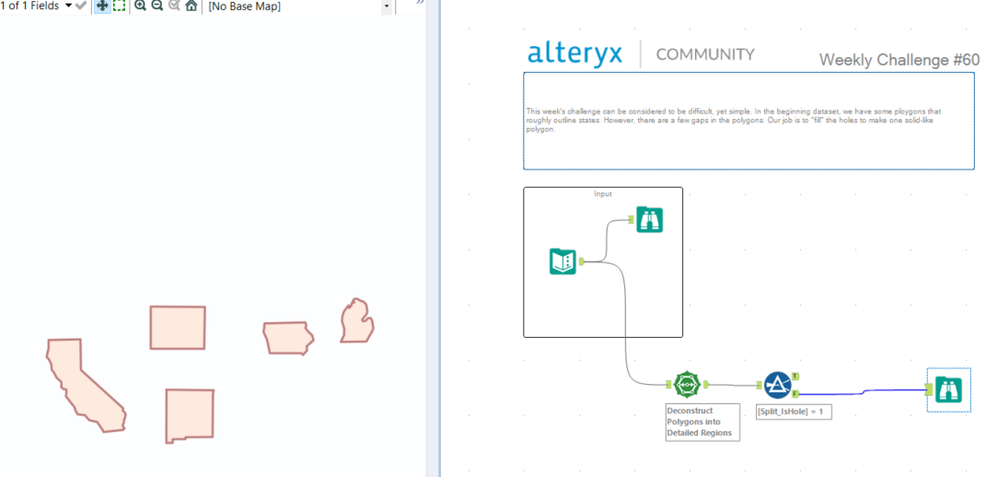Image resolution: width=998 pixels, height=477 pixels.
Task: Select the Poly-Split spatial tool
Action: click(x=686, y=385)
